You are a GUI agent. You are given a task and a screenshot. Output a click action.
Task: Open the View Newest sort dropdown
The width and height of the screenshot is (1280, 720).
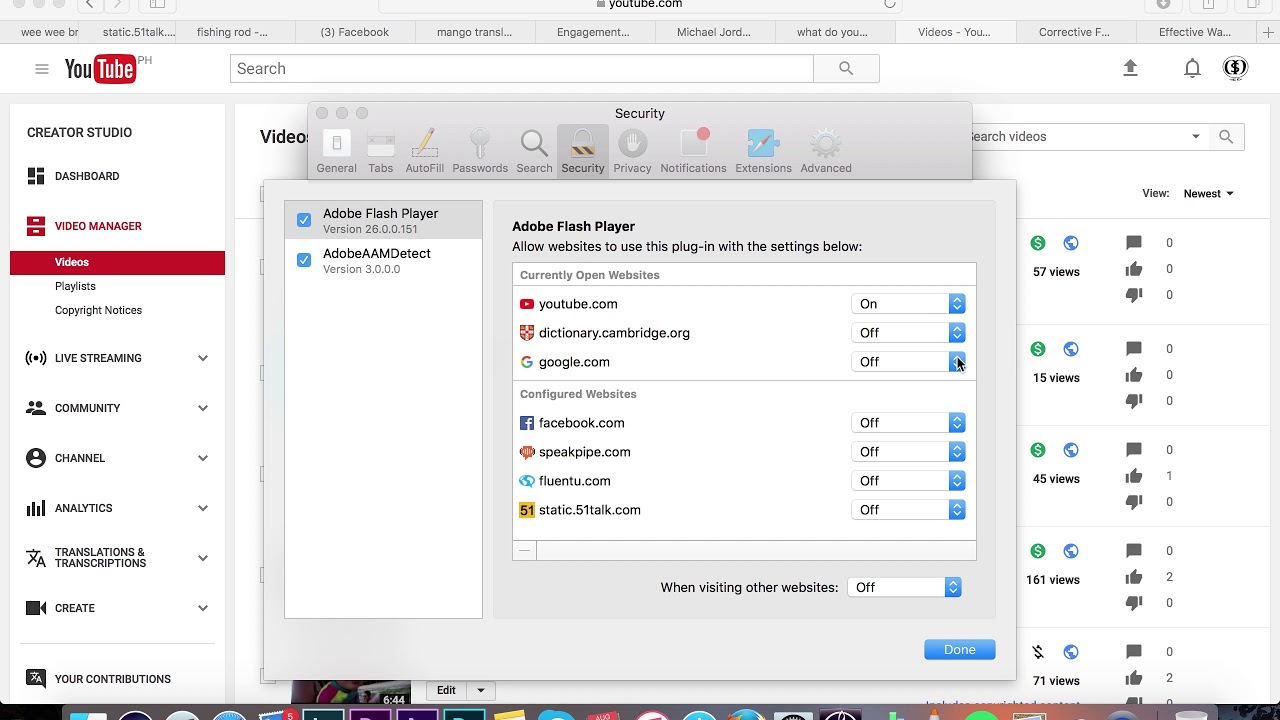(1208, 194)
